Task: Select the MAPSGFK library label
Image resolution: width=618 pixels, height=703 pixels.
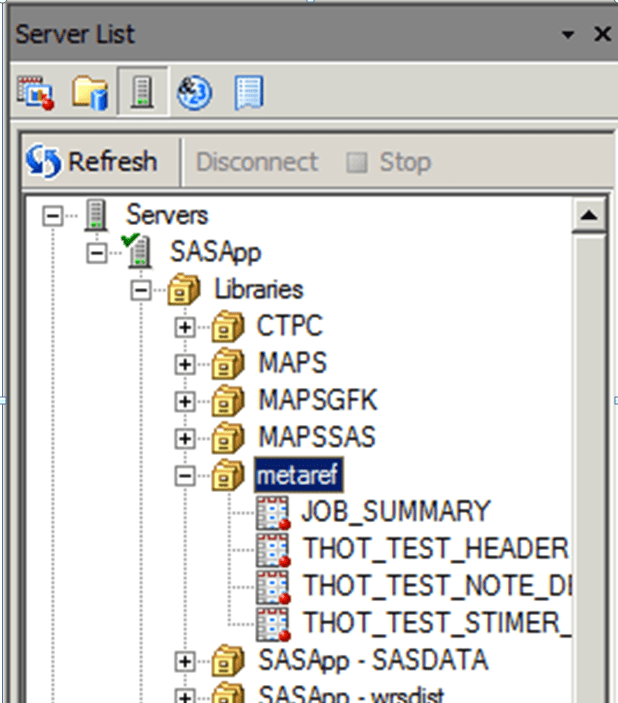Action: 318,400
